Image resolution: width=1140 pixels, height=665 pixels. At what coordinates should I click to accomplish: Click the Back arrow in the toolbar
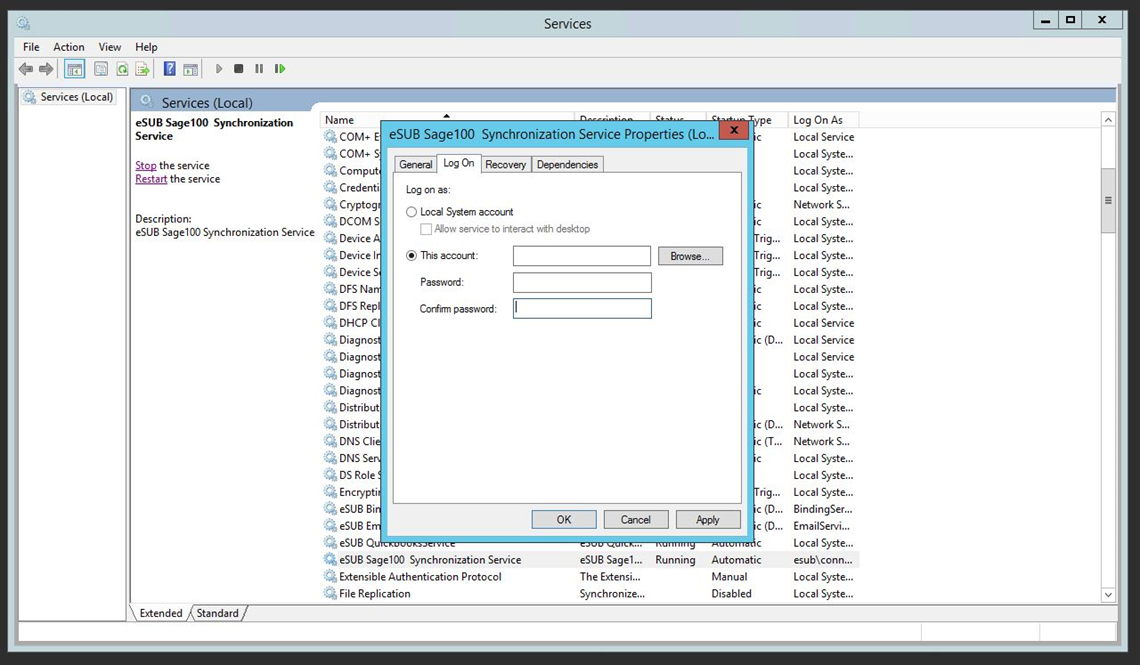click(x=26, y=69)
